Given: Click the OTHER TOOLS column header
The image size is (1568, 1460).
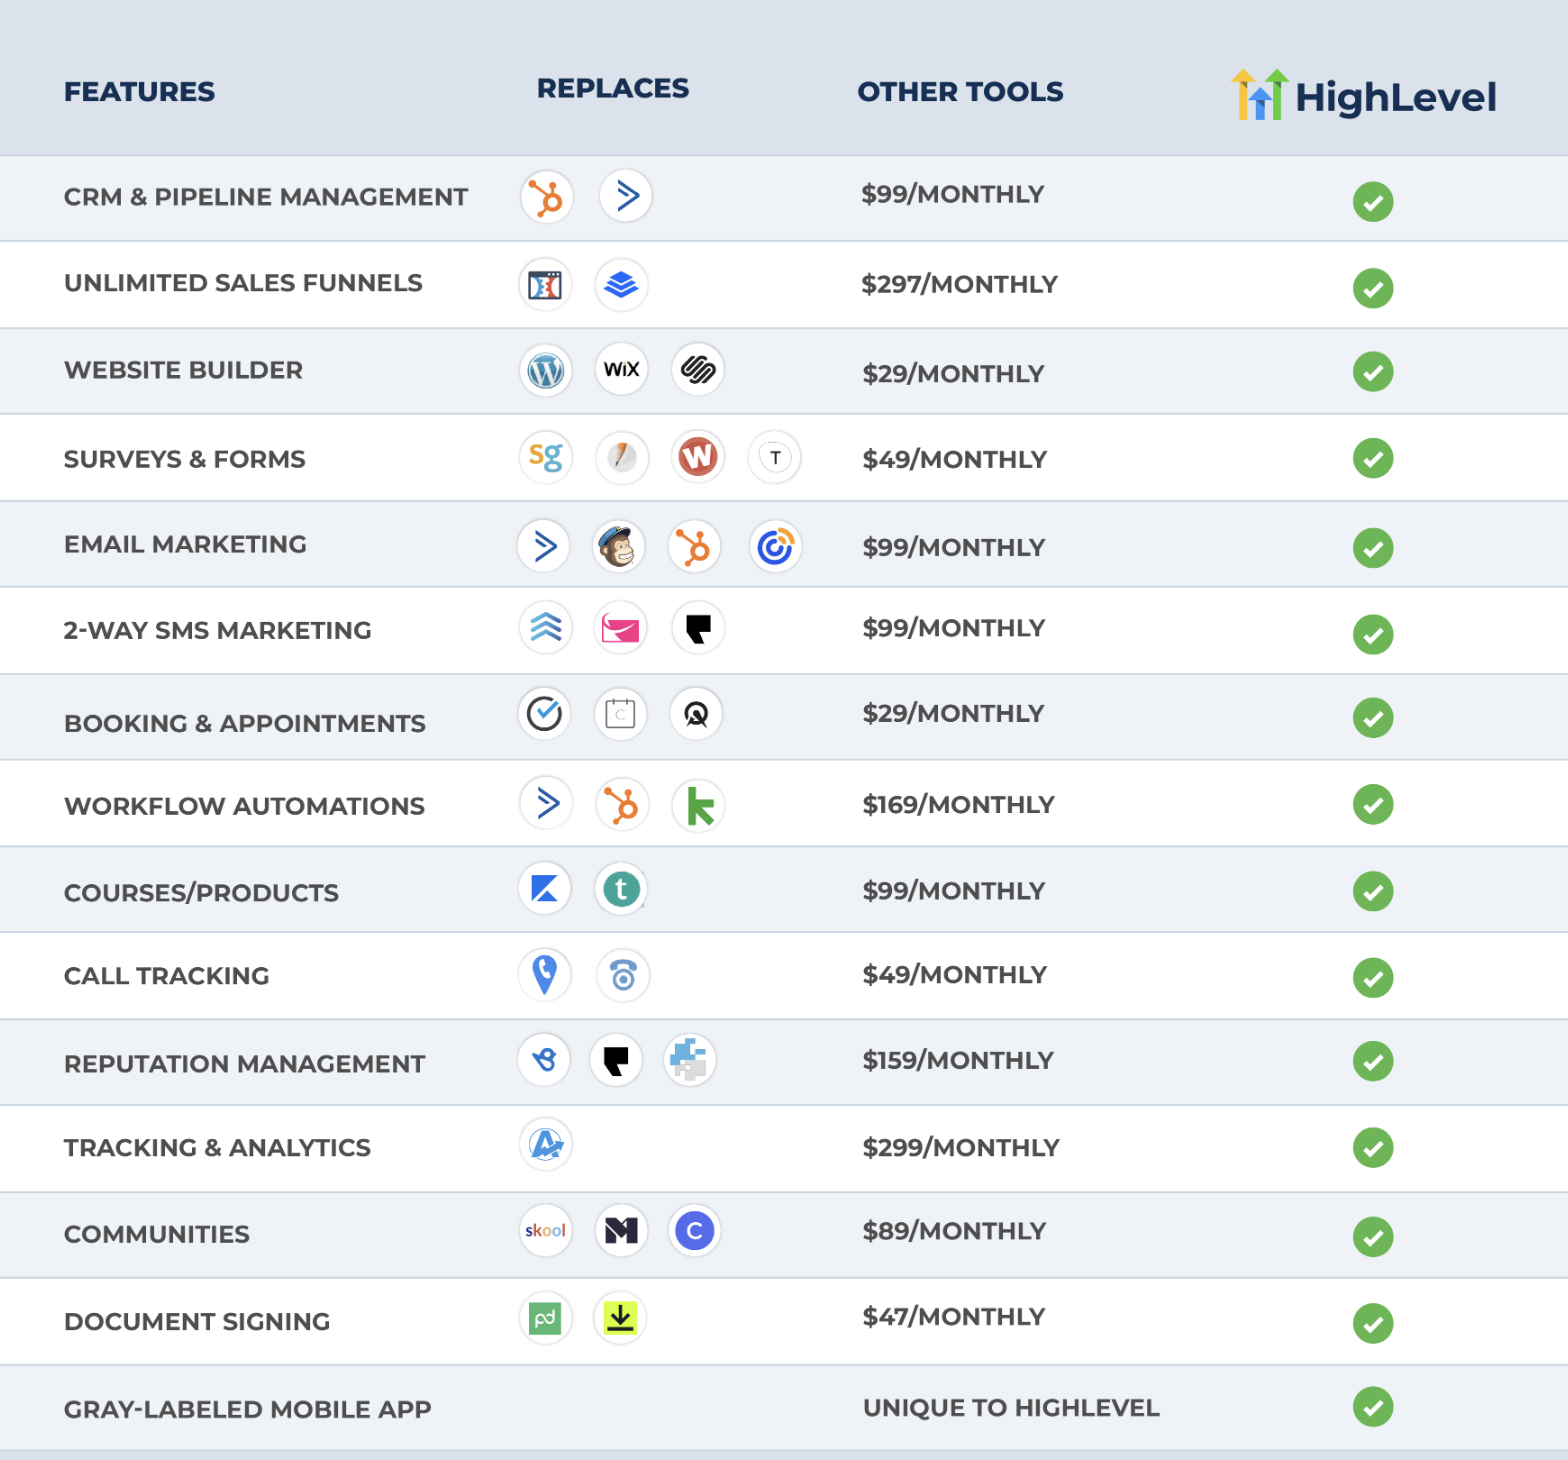Looking at the screenshot, I should [960, 92].
